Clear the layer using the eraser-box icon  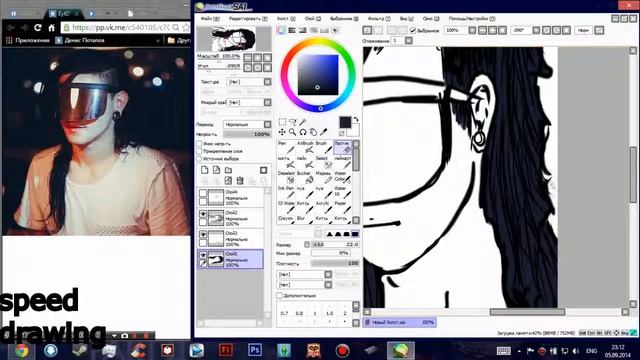click(x=228, y=180)
